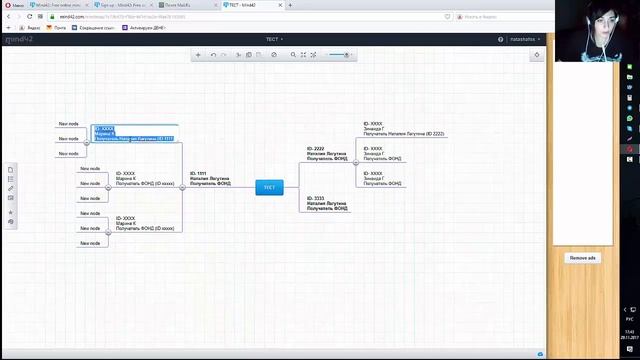Click the bookmark heart icon in address bar
This screenshot has width=640, height=360.
447,17
